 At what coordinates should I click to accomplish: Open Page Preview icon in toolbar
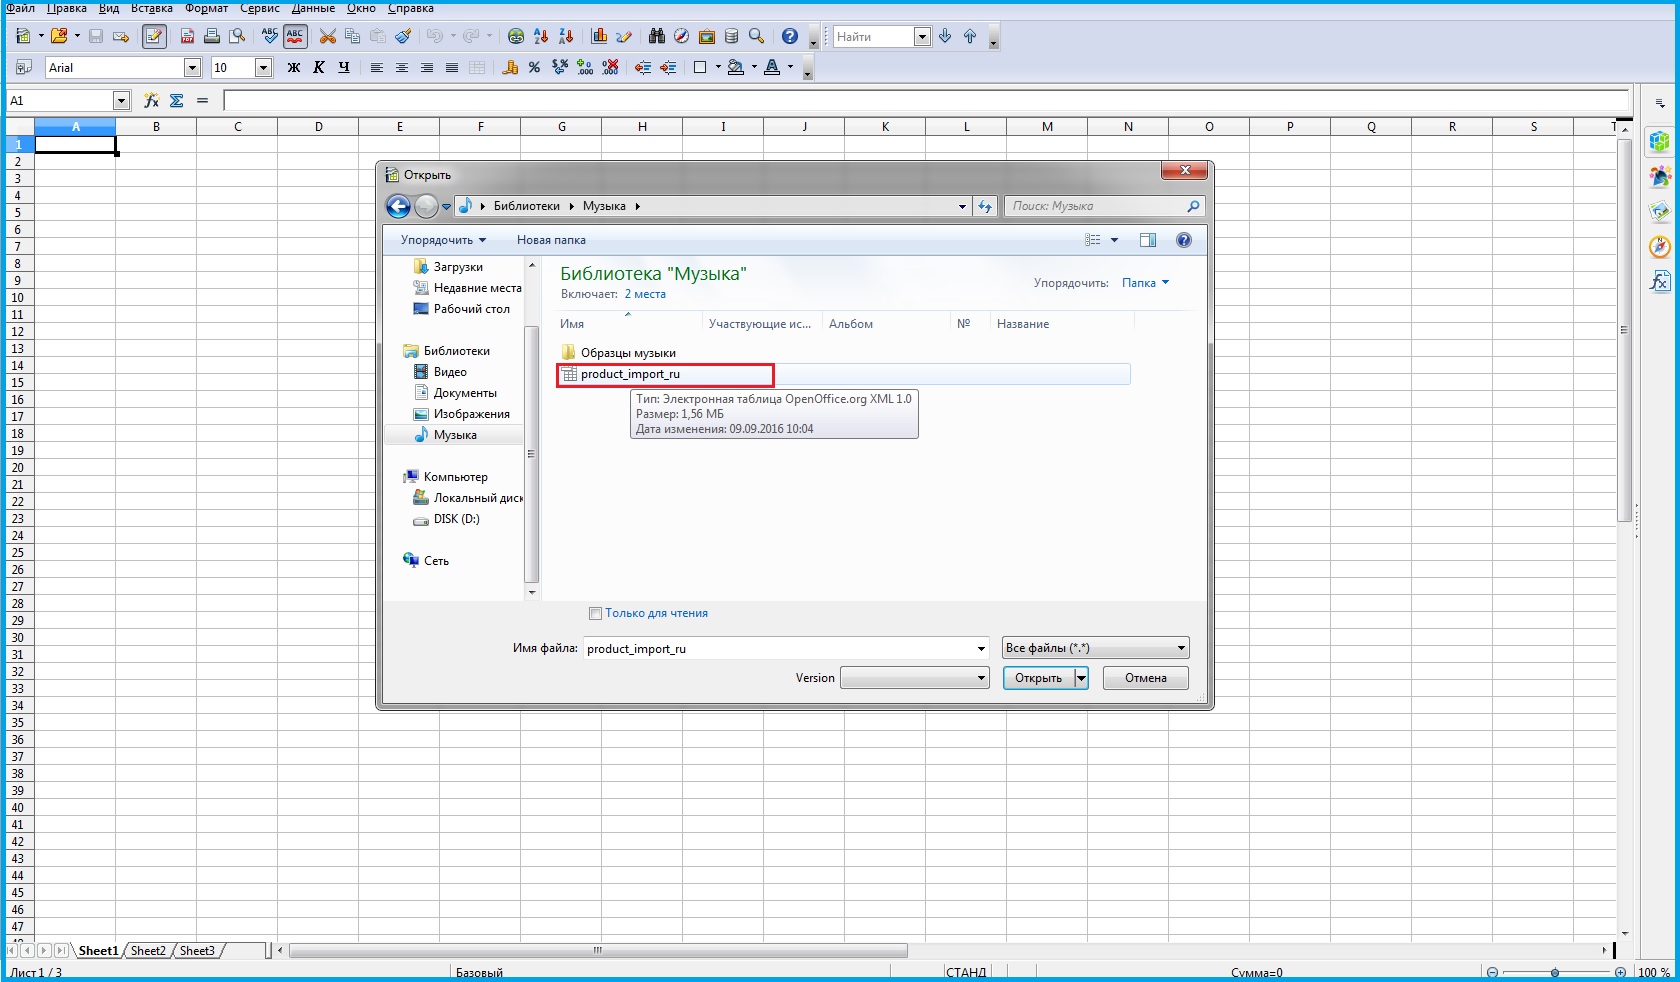(237, 37)
